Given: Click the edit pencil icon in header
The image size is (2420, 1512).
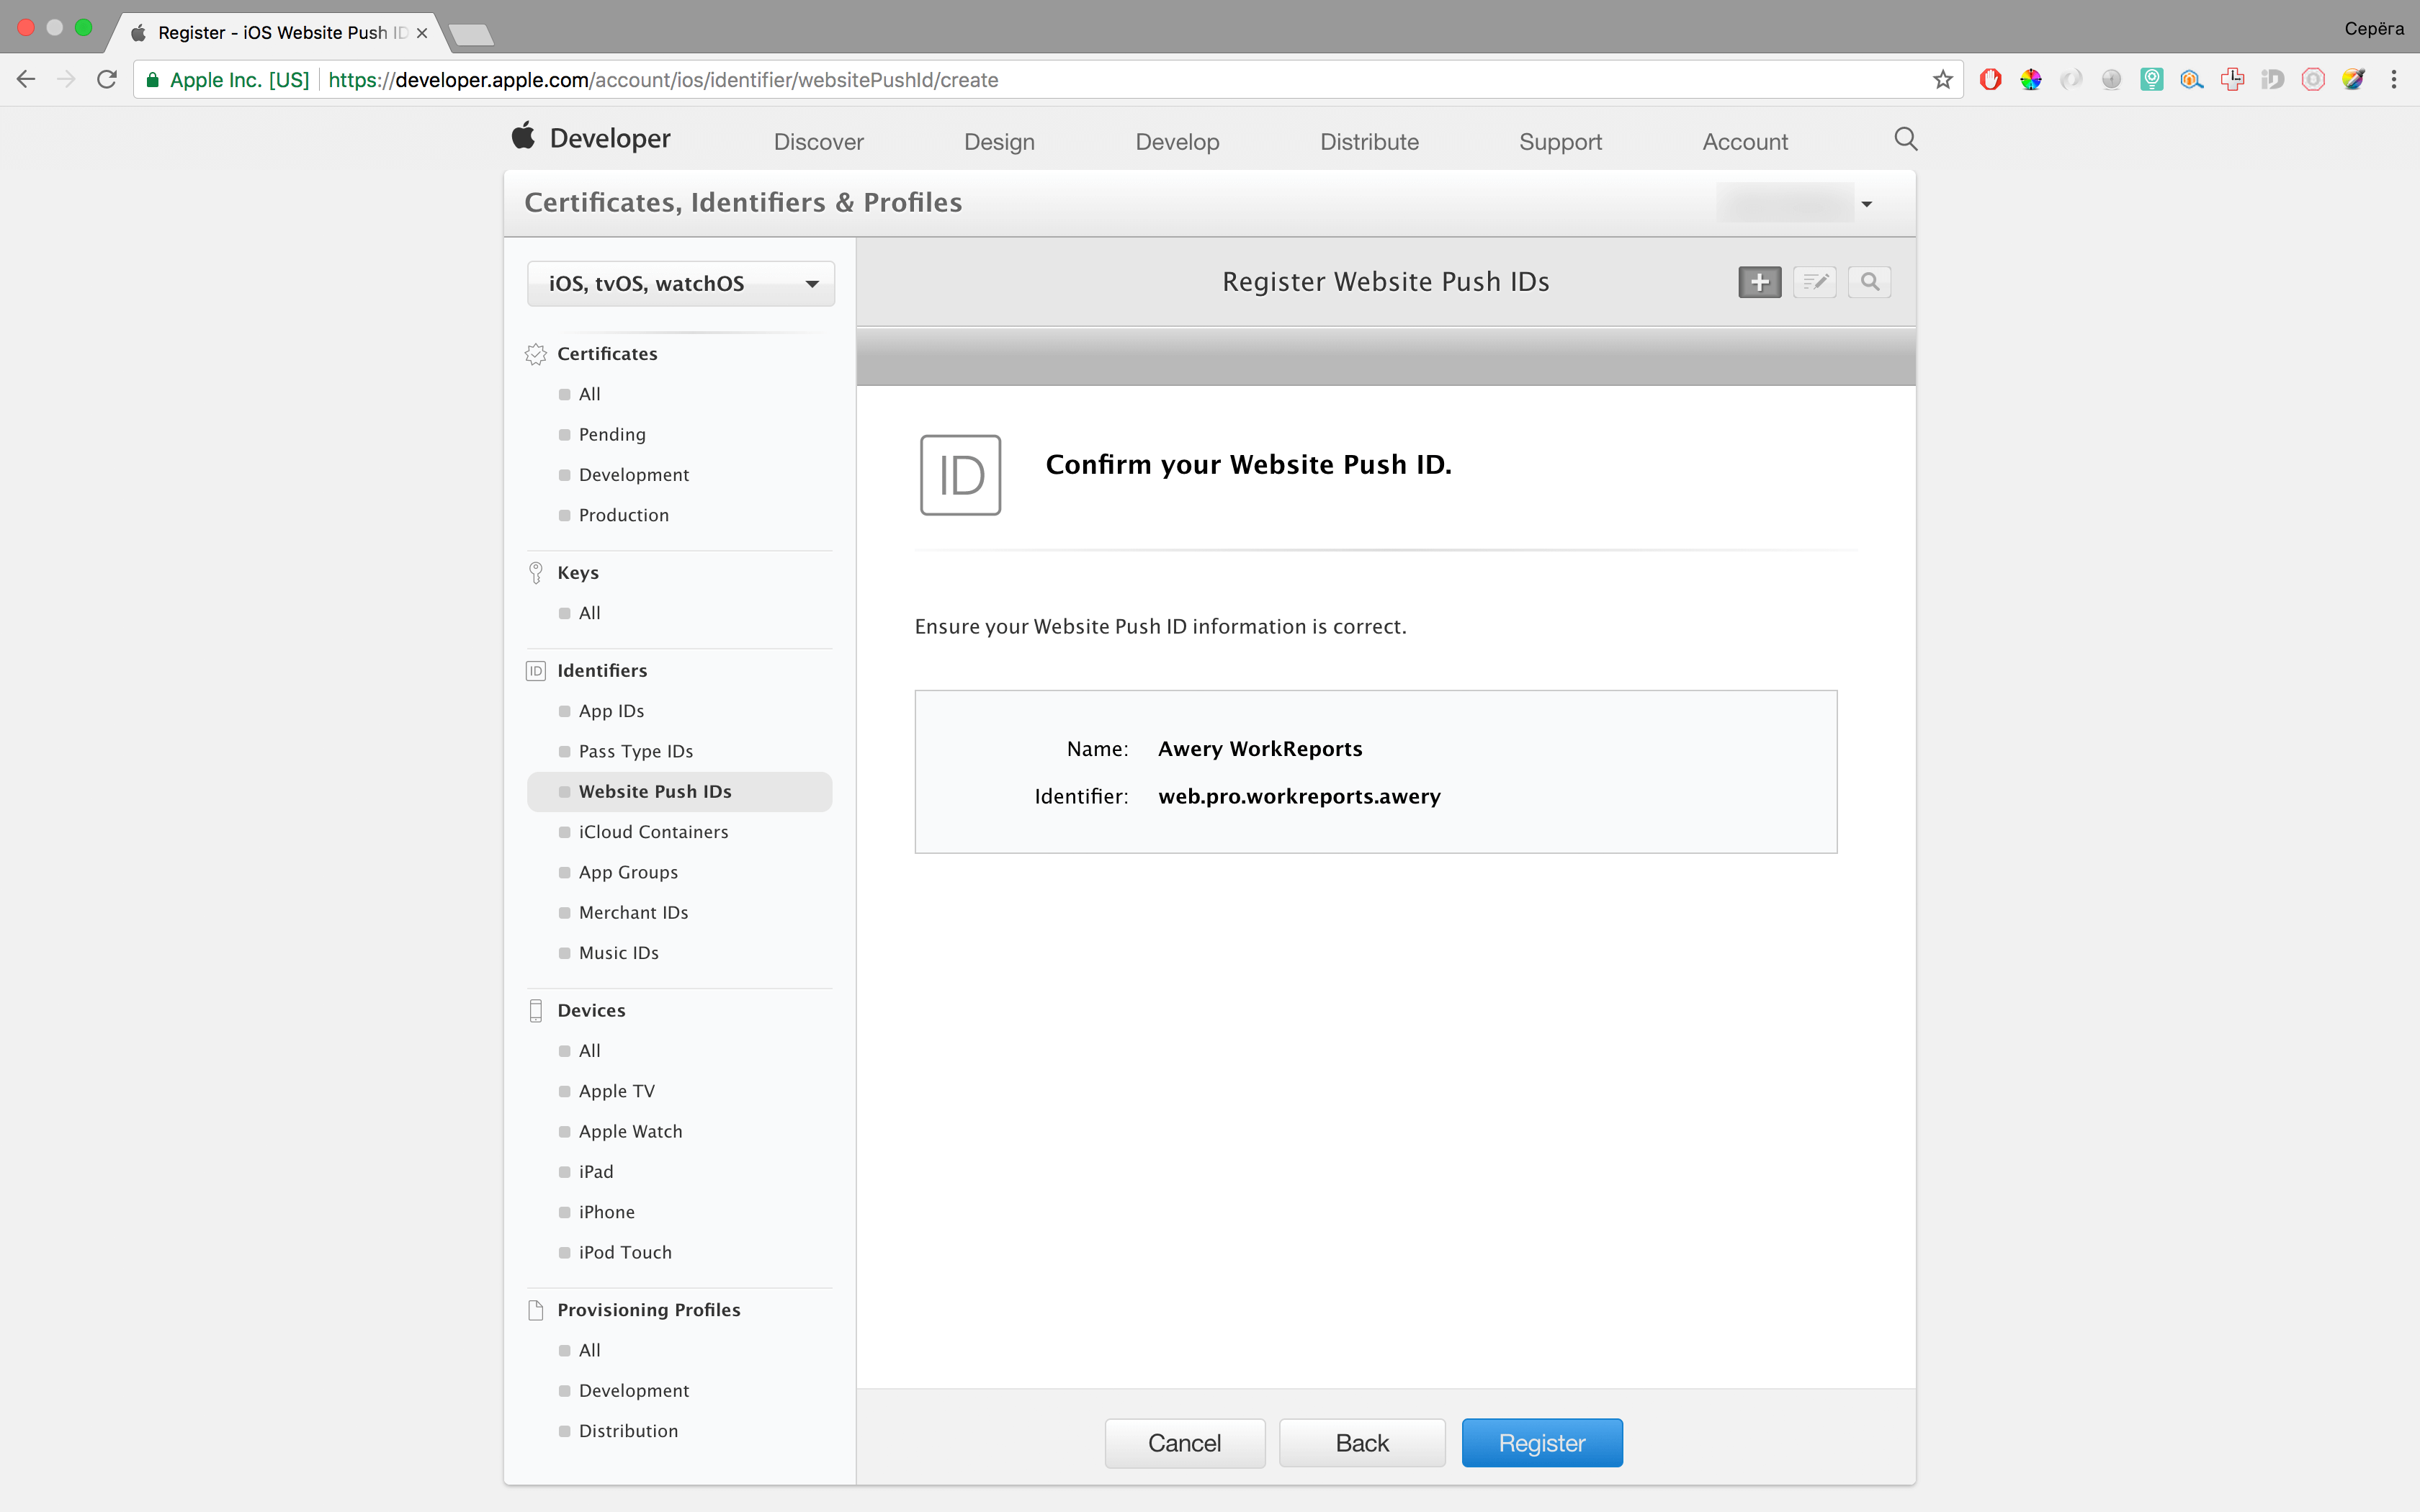Looking at the screenshot, I should (x=1814, y=282).
